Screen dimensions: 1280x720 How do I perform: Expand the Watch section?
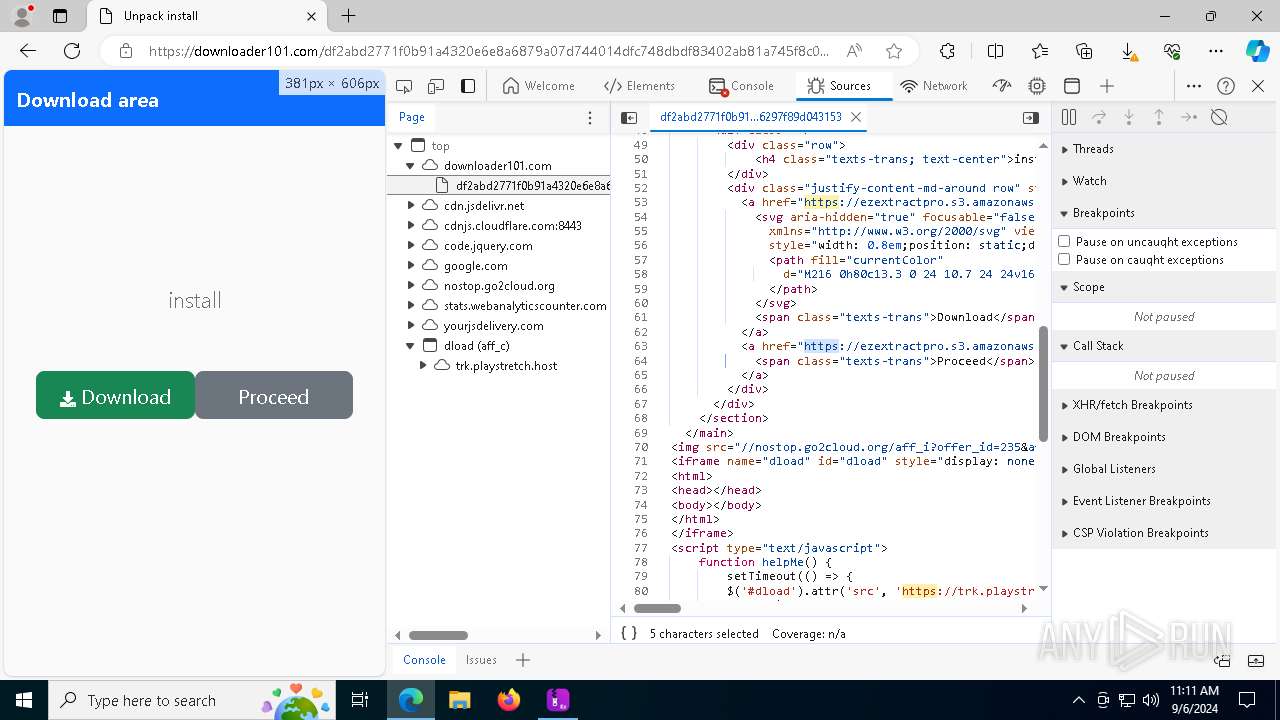pos(1165,181)
